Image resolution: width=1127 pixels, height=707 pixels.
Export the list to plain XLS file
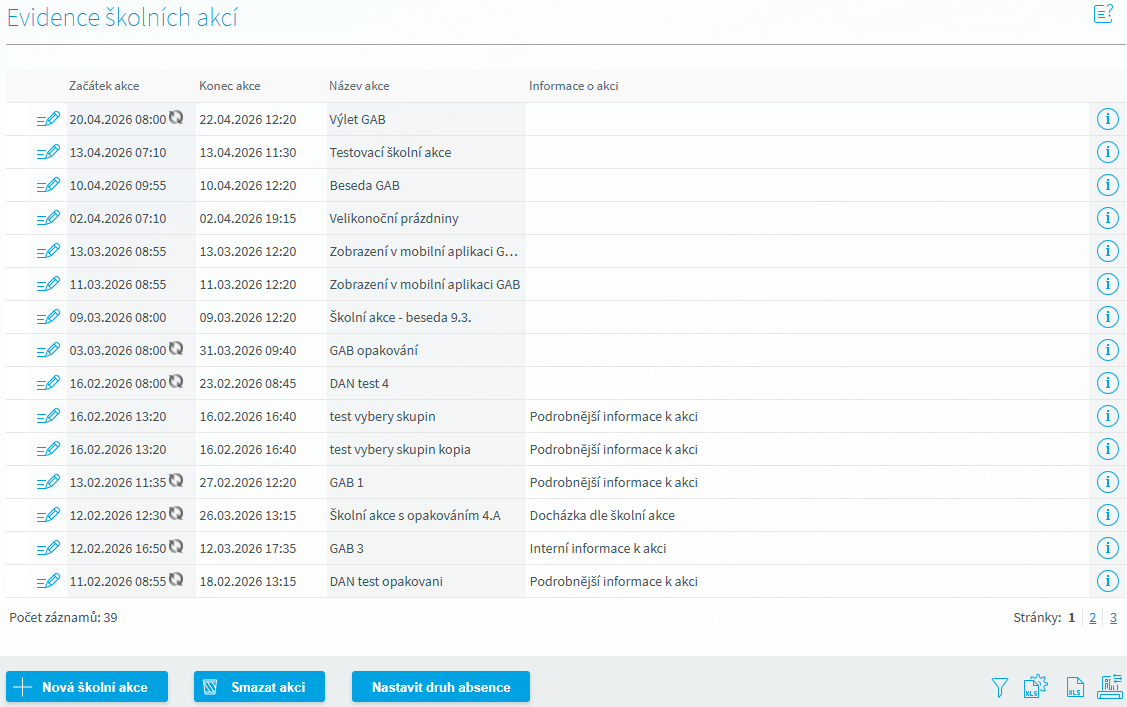pyautogui.click(x=1074, y=687)
